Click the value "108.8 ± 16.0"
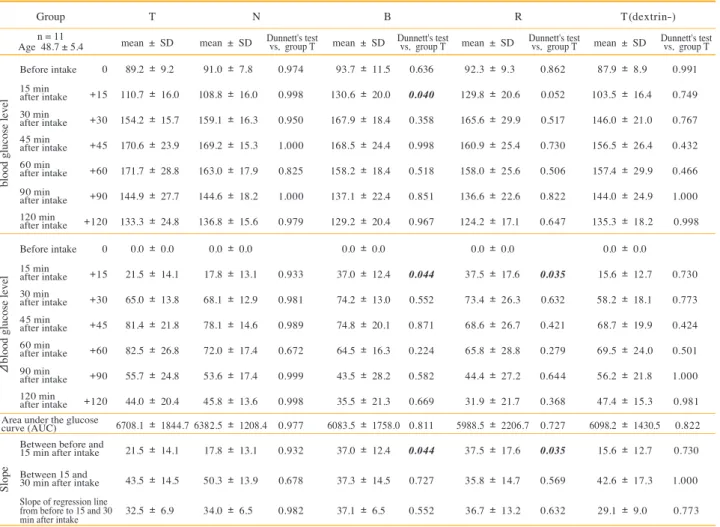Image resolution: width=720 pixels, height=527 pixels. pyautogui.click(x=228, y=95)
